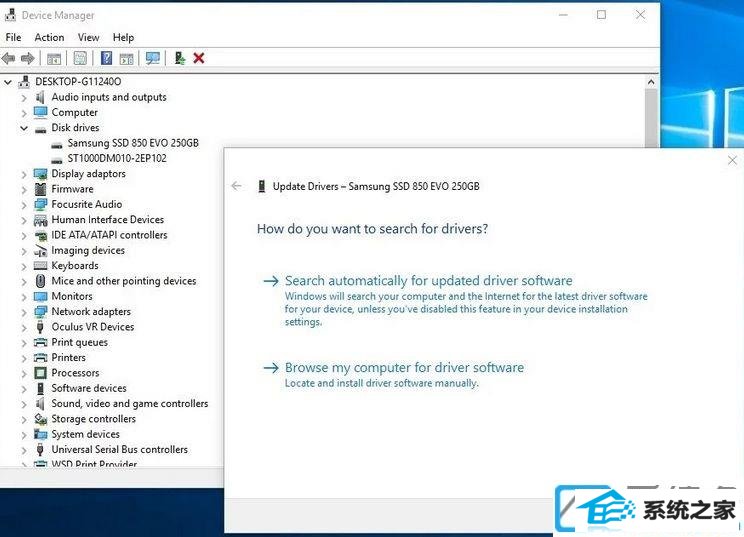Click the back arrow in the Update Drivers dialog

point(236,186)
